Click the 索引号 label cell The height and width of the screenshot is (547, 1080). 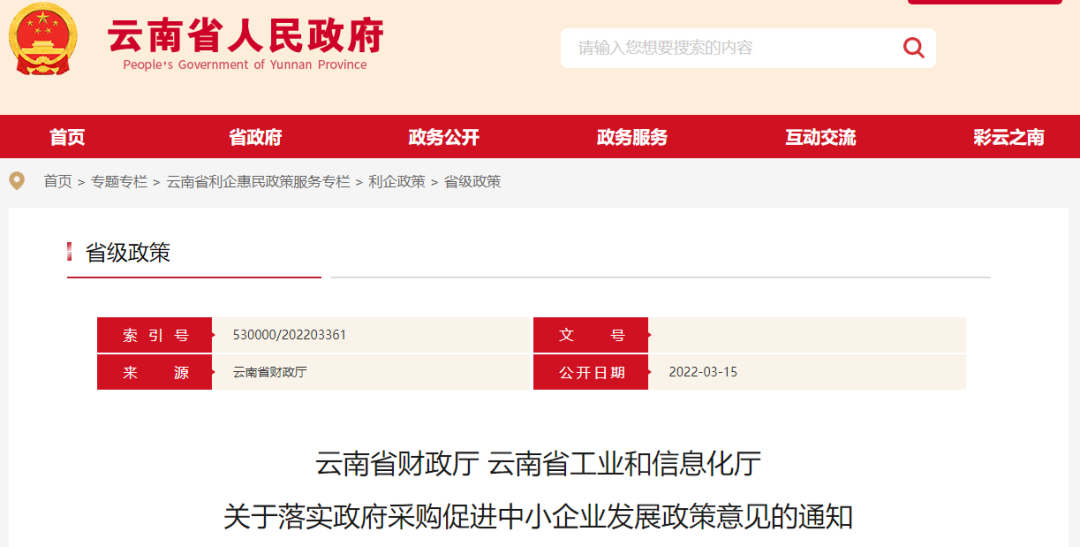(154, 335)
